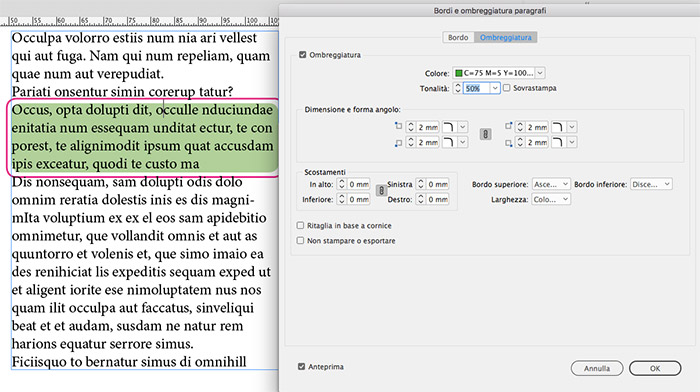Enable Non stampare o esportare checkbox

coord(300,241)
